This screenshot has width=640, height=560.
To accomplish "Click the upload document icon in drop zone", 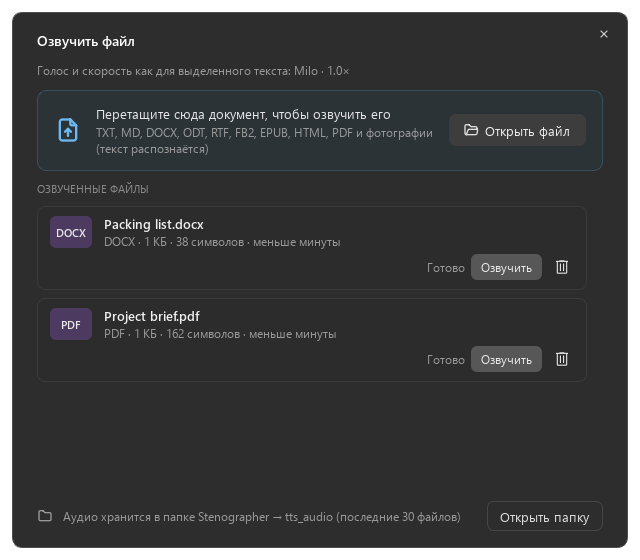I will coord(68,130).
